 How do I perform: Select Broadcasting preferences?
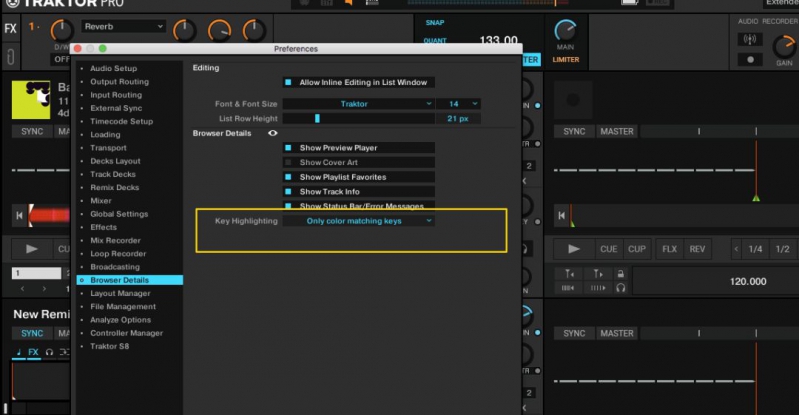(x=115, y=267)
